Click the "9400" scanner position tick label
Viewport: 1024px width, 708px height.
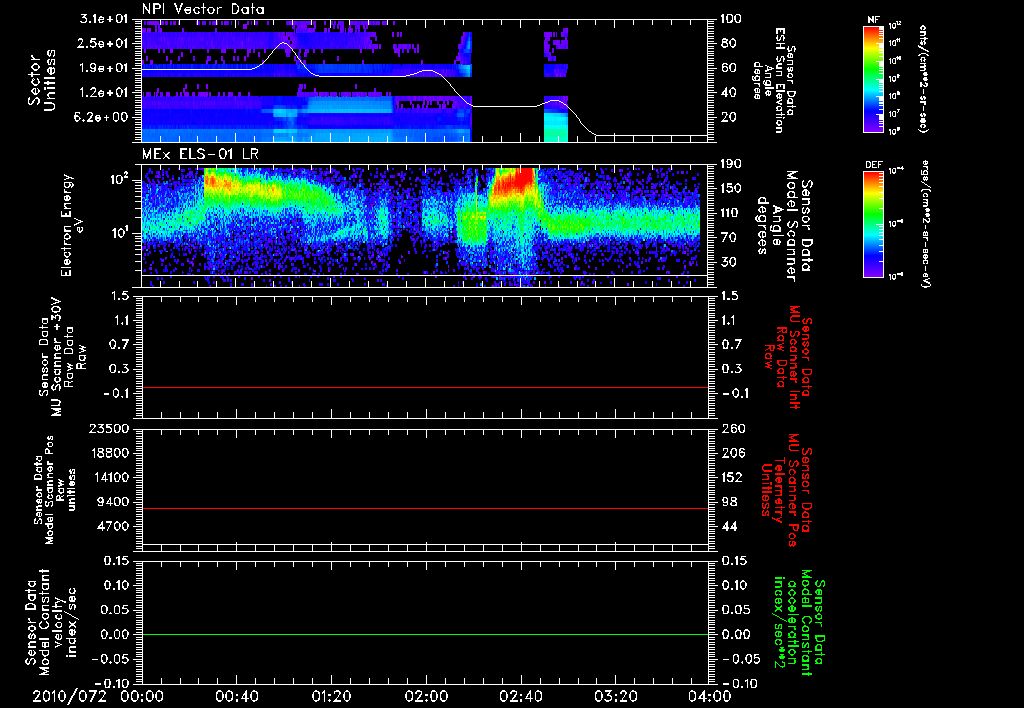pyautogui.click(x=113, y=502)
